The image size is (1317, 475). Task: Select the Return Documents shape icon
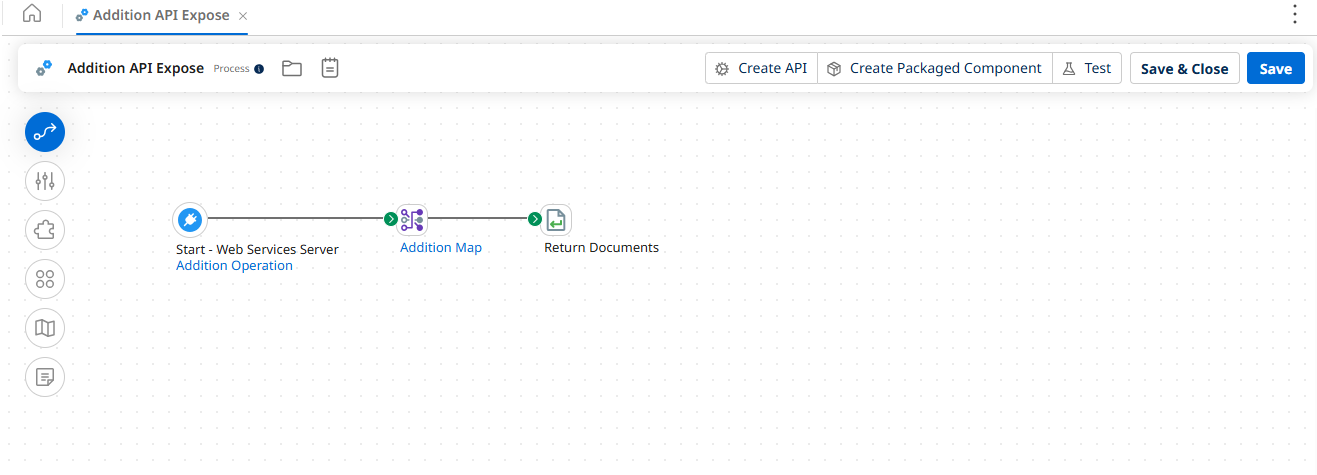pyautogui.click(x=556, y=219)
